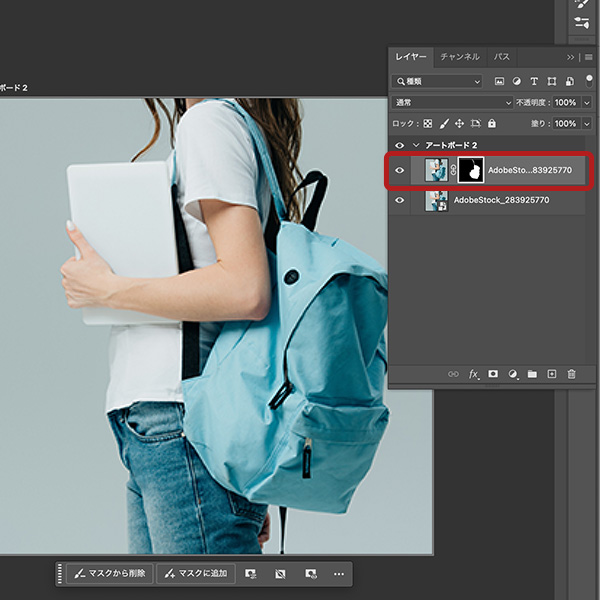Open the 不透明度 opacity dropdown arrow
This screenshot has width=600, height=600.
[x=585, y=102]
